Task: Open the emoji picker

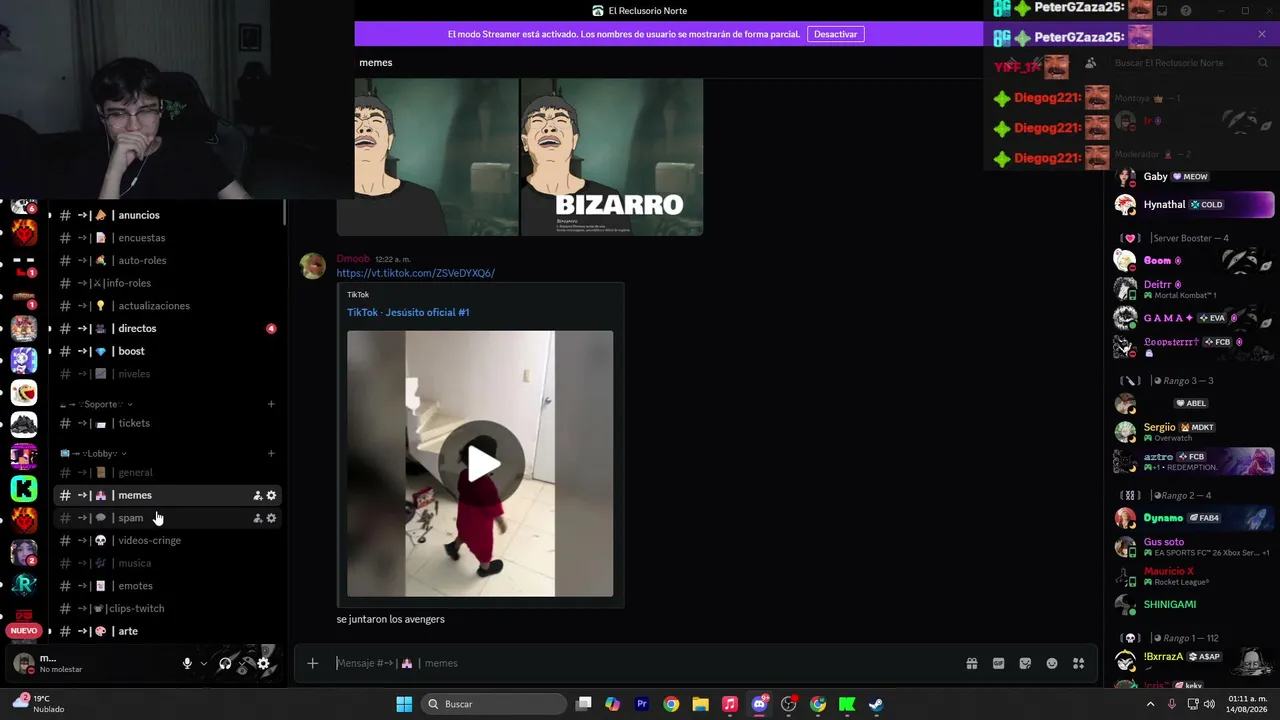Action: (x=1052, y=663)
